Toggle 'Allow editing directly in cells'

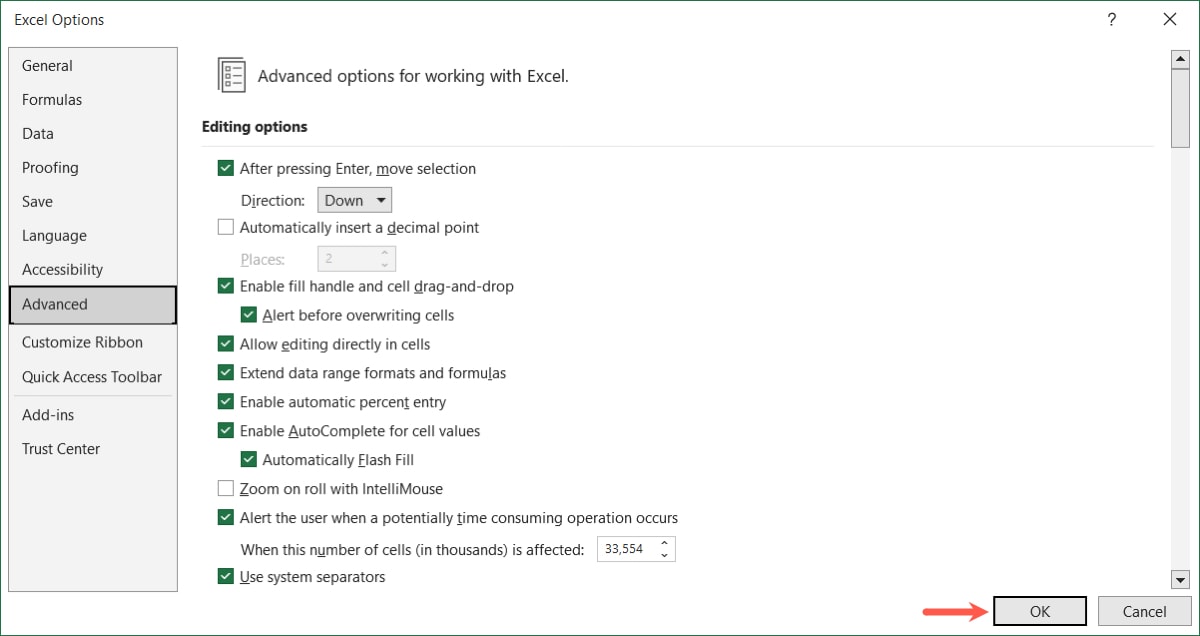tap(225, 343)
